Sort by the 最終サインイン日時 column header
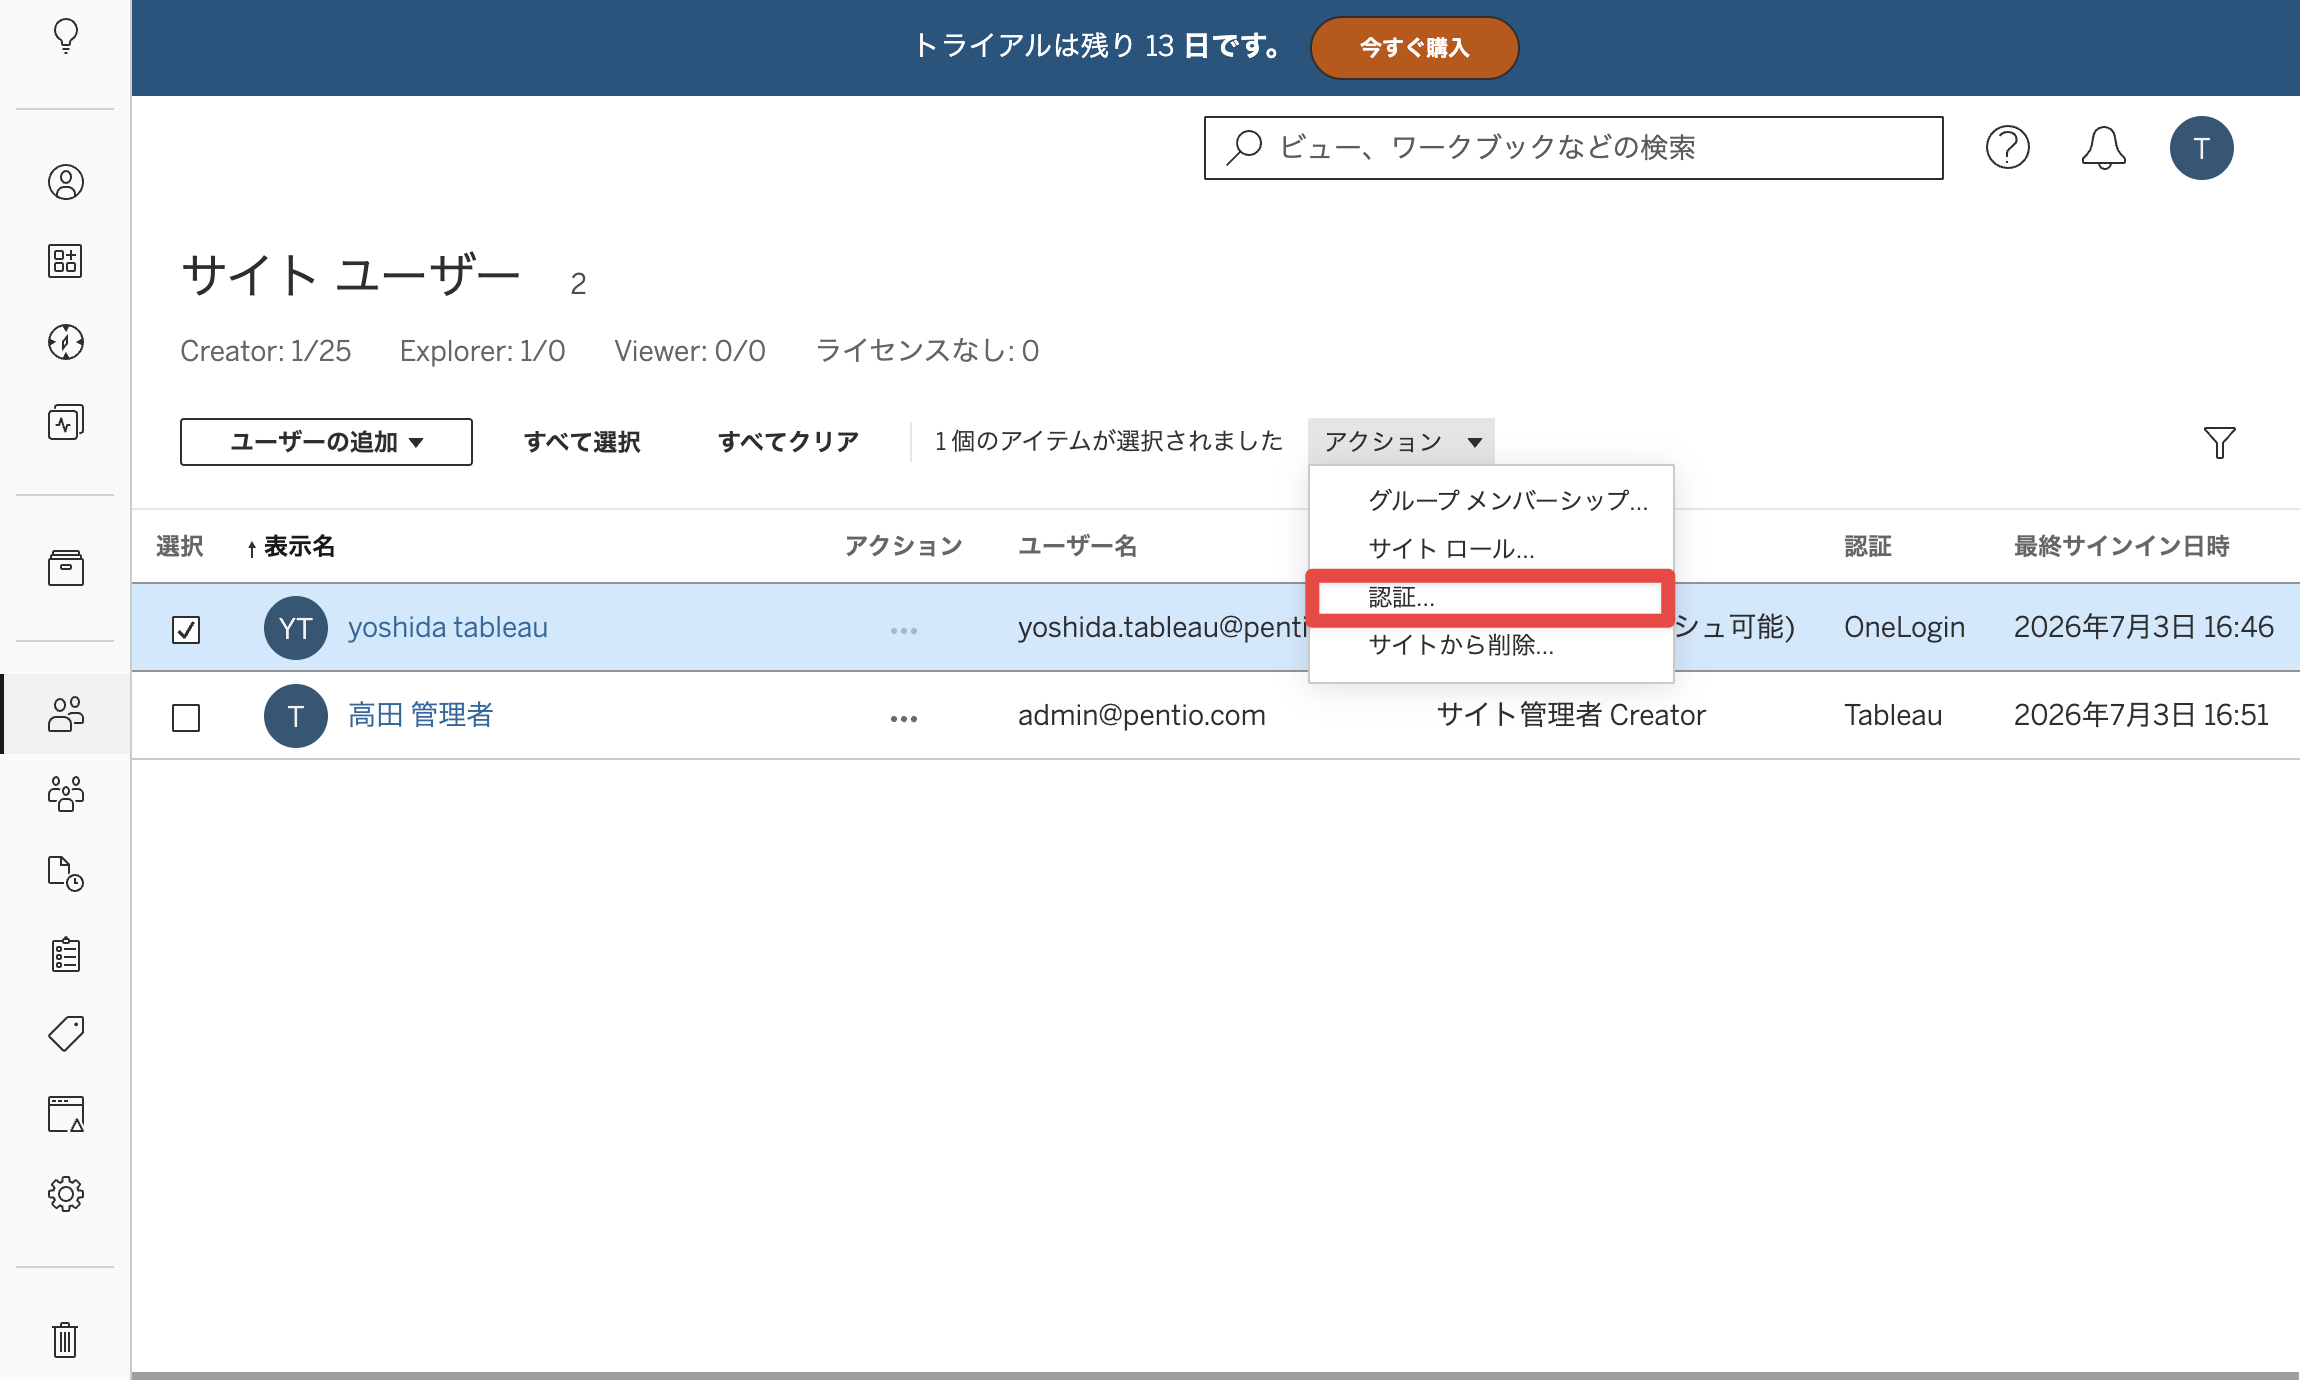Screen dimensions: 2300x1380 point(2121,546)
